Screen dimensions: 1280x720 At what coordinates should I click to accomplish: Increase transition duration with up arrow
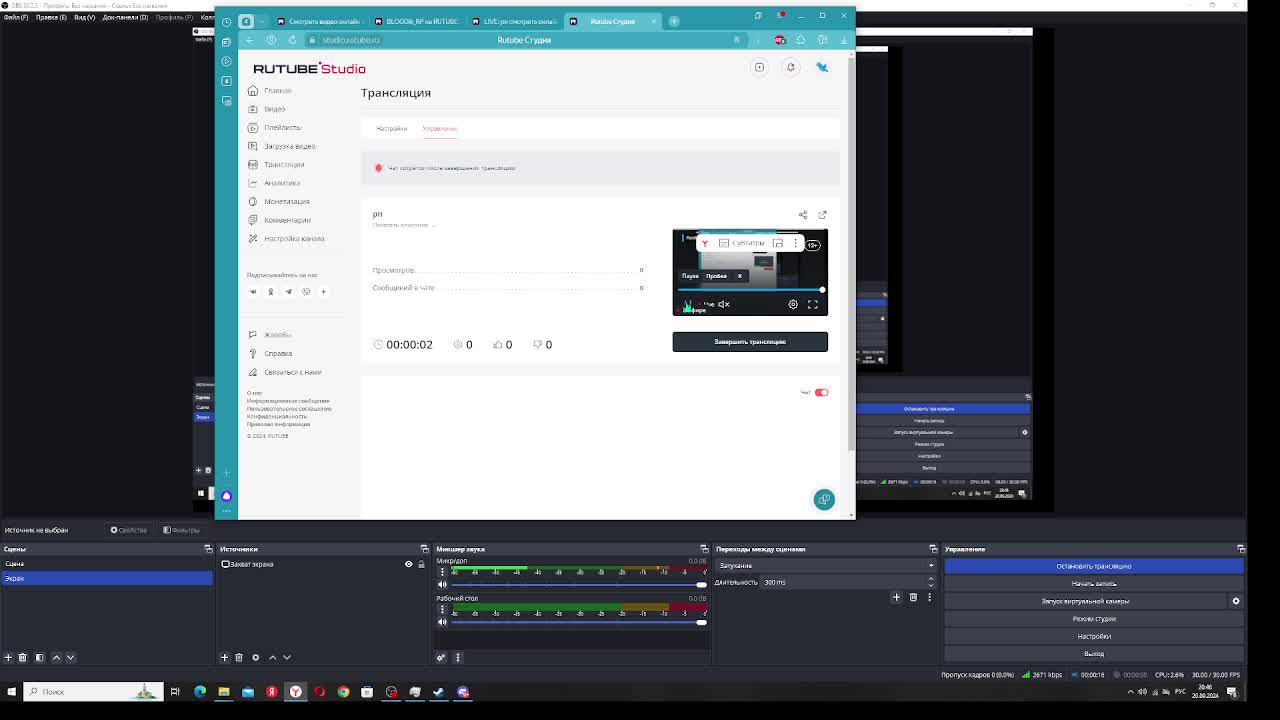point(931,579)
